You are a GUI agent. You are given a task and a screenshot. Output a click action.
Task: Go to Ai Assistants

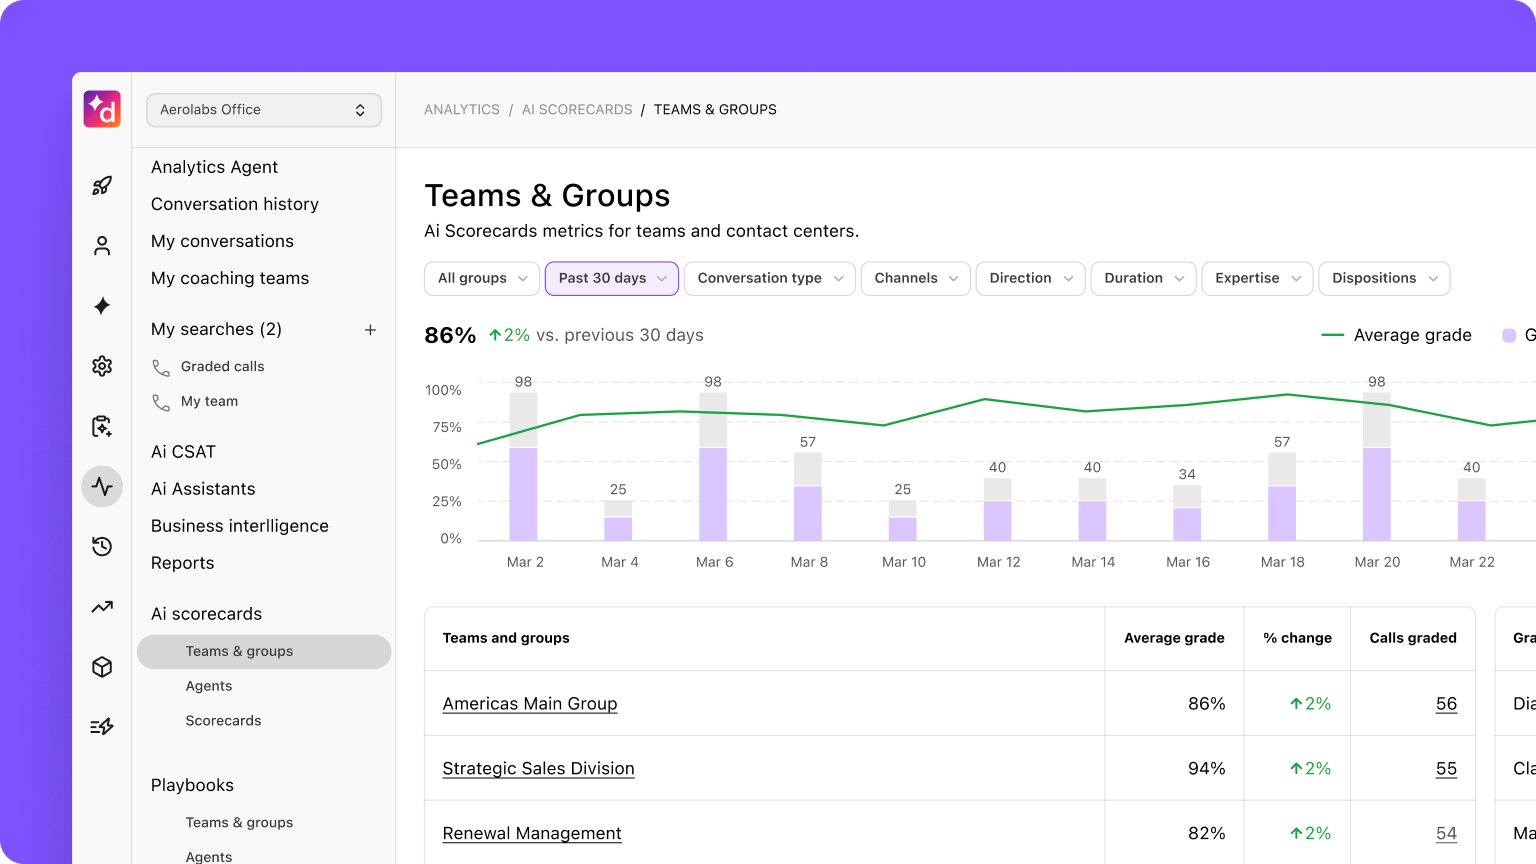(x=203, y=489)
